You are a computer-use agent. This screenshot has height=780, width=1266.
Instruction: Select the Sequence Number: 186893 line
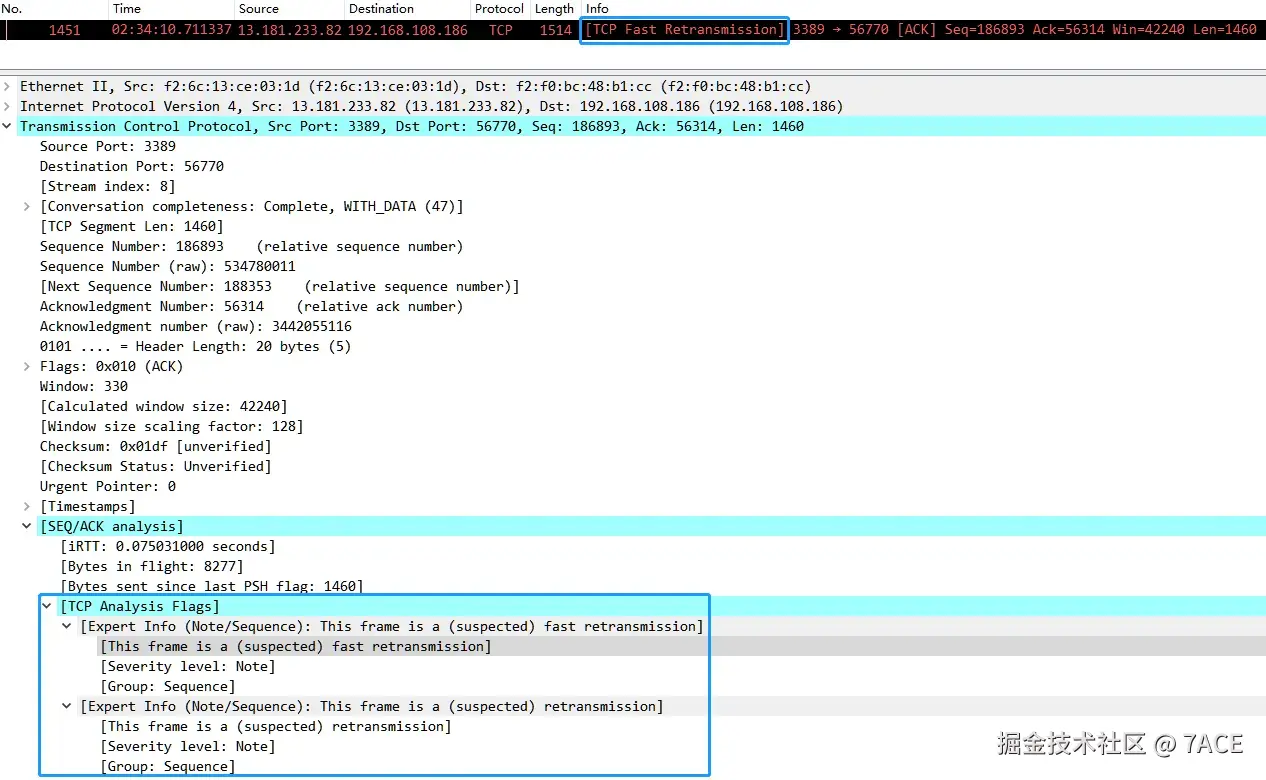pos(252,247)
